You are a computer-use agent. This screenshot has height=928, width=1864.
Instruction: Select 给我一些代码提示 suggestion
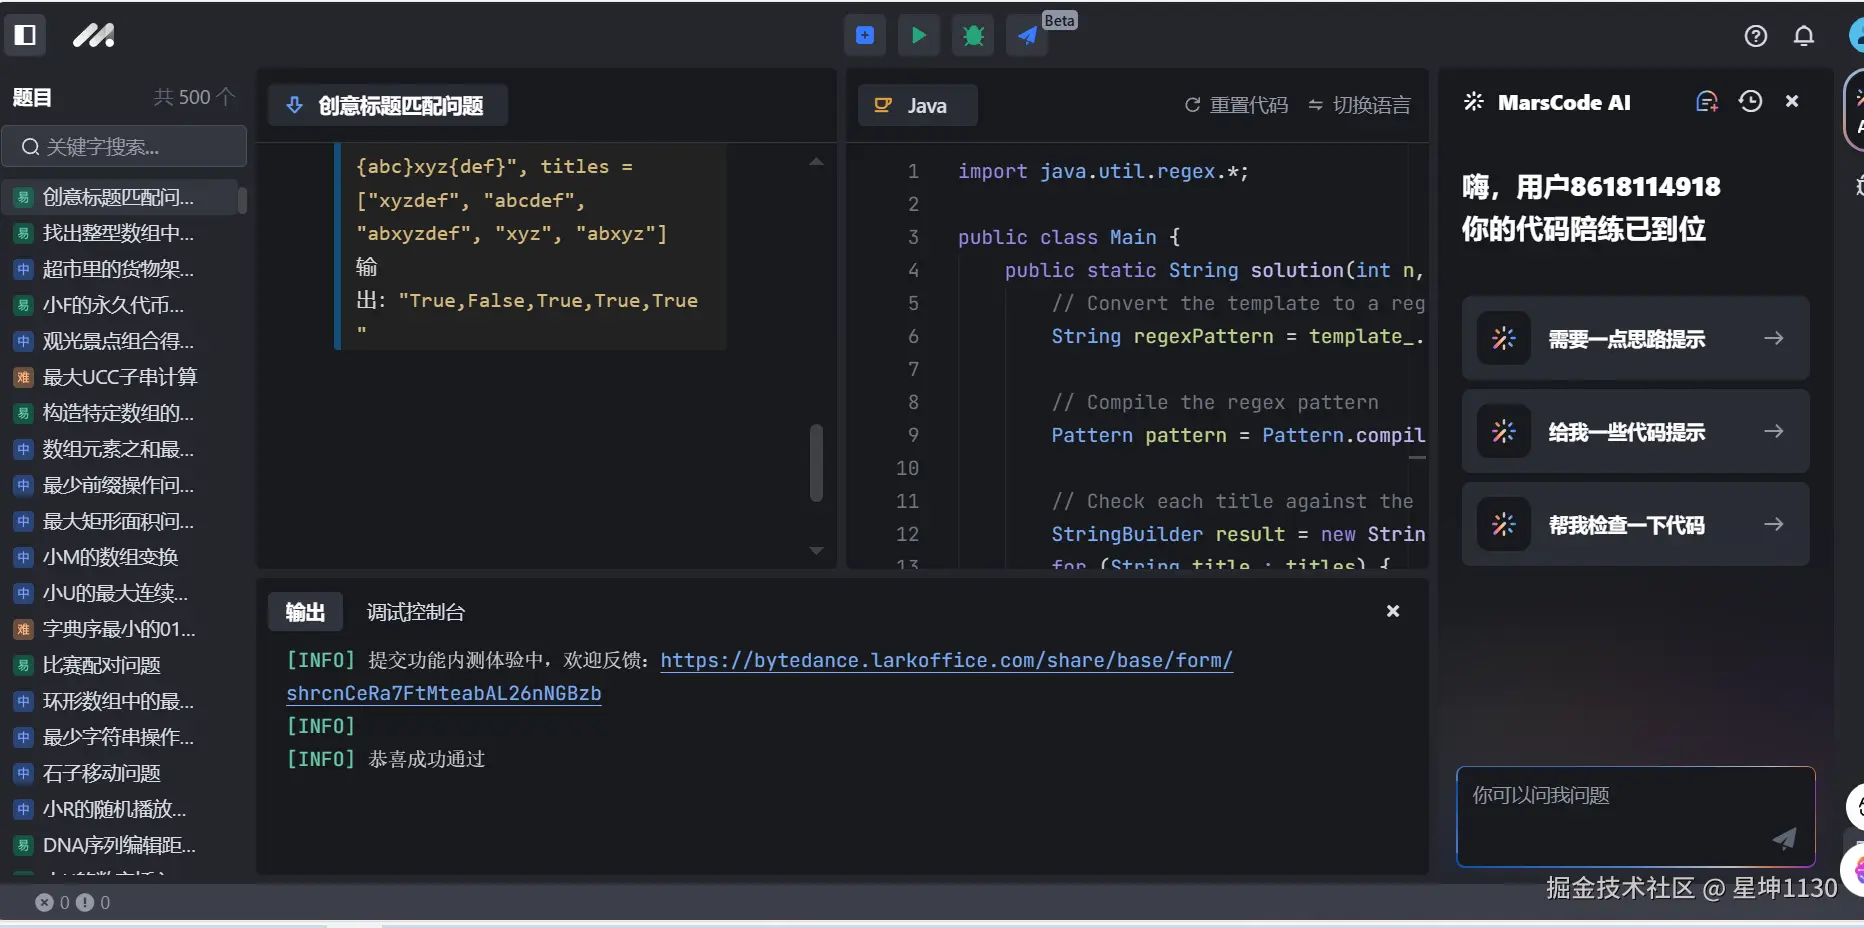[x=1636, y=431]
